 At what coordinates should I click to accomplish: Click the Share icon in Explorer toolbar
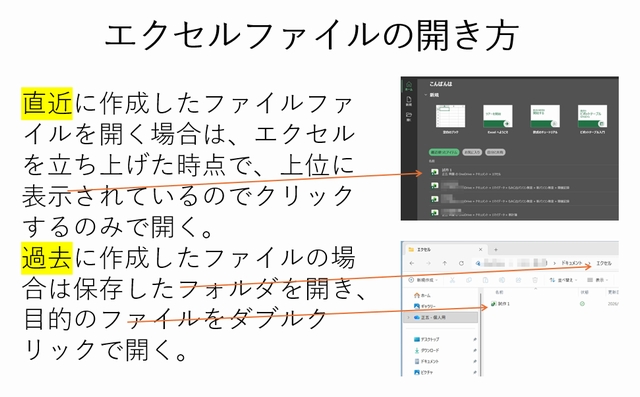[518, 280]
